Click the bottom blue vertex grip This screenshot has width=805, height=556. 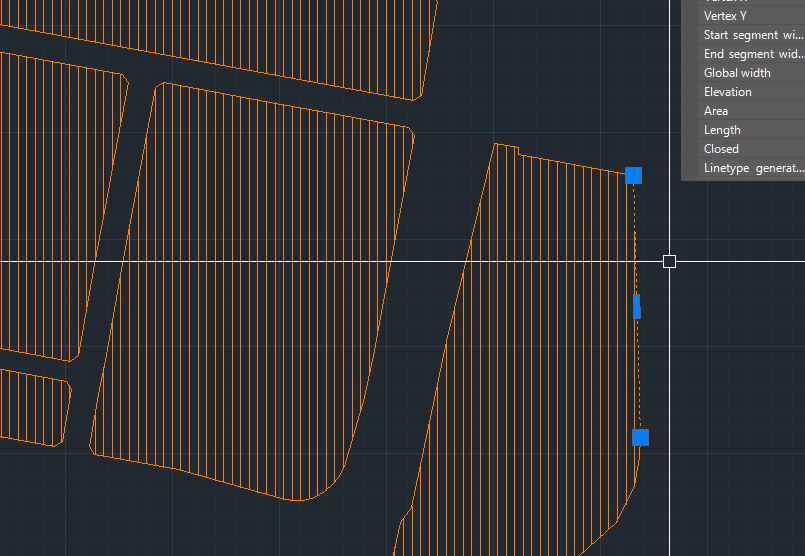click(x=640, y=437)
